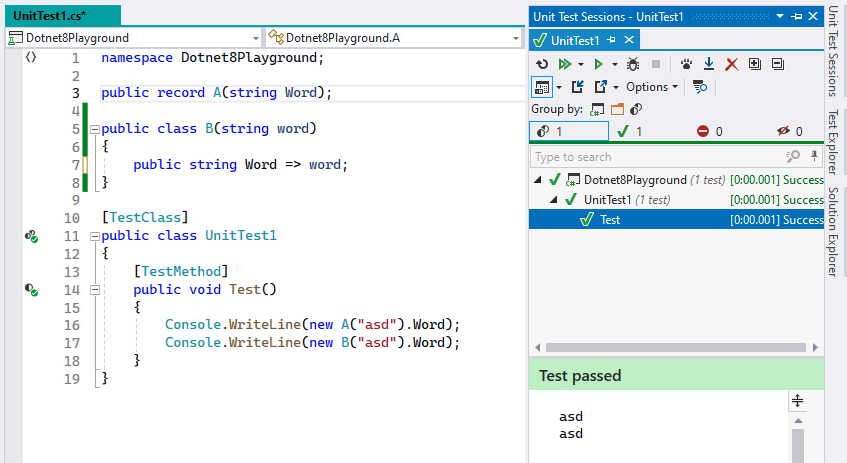This screenshot has width=847, height=463.
Task: Close the UnitTest1 session tab
Action: pyautogui.click(x=629, y=40)
